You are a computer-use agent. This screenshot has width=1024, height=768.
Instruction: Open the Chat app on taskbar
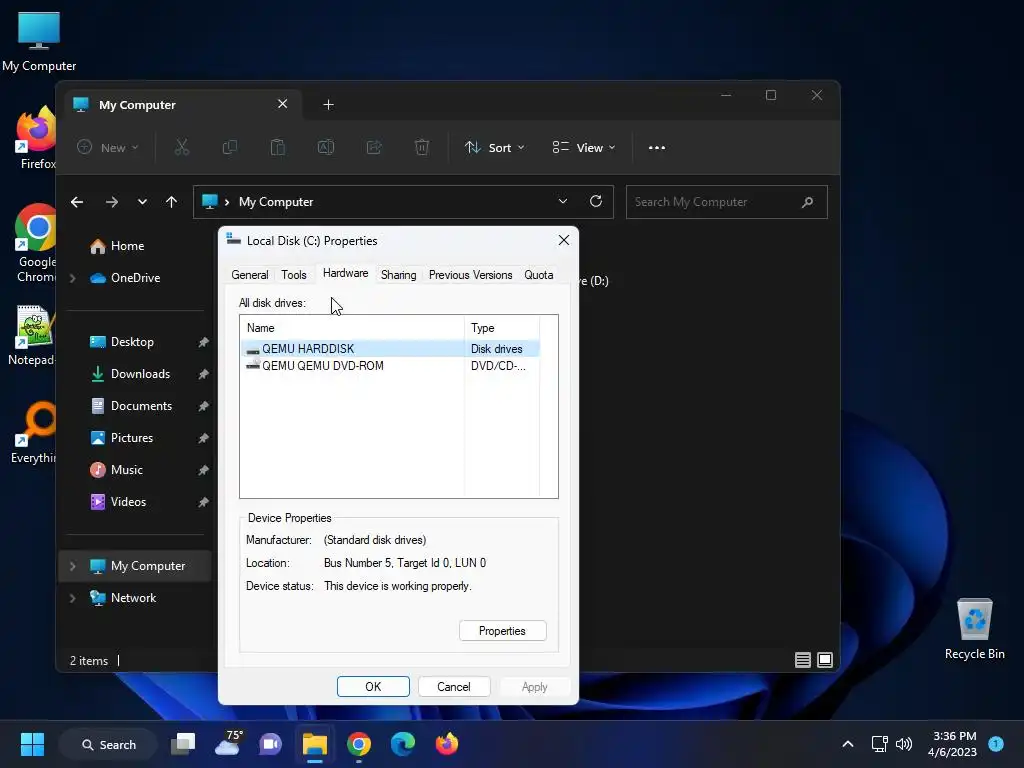[270, 744]
